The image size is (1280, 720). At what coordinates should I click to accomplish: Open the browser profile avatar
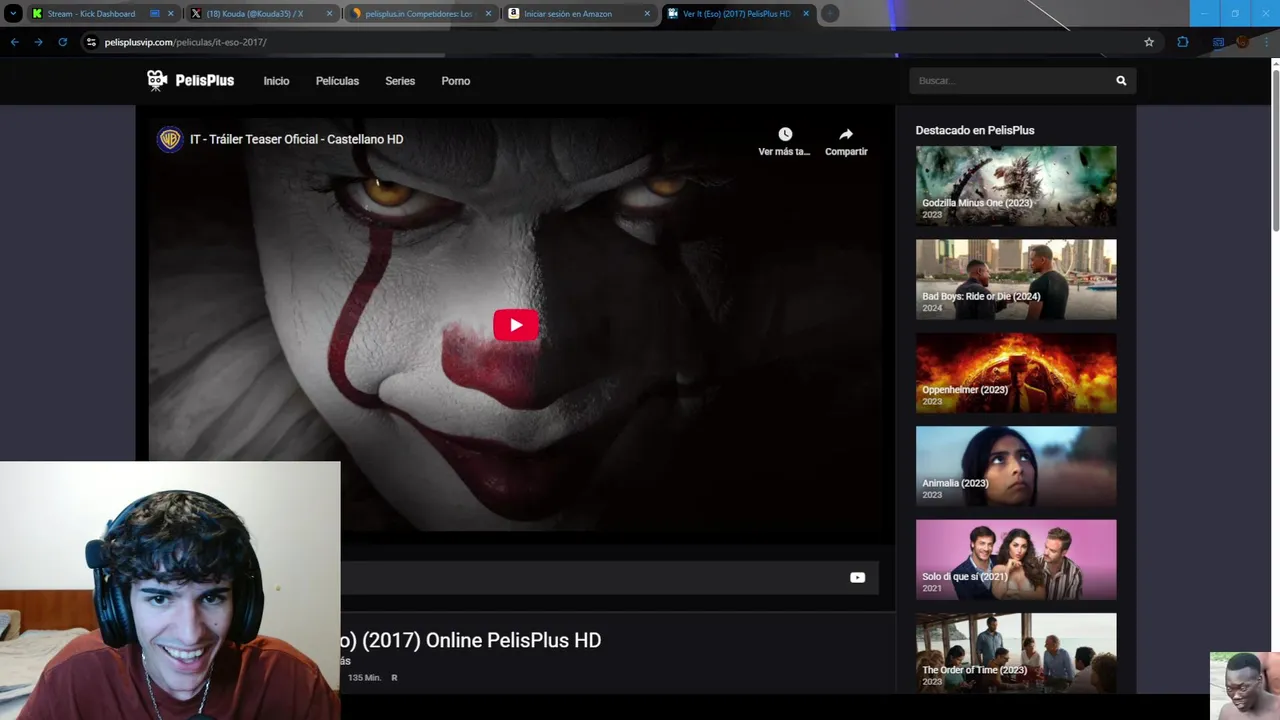pos(1242,42)
